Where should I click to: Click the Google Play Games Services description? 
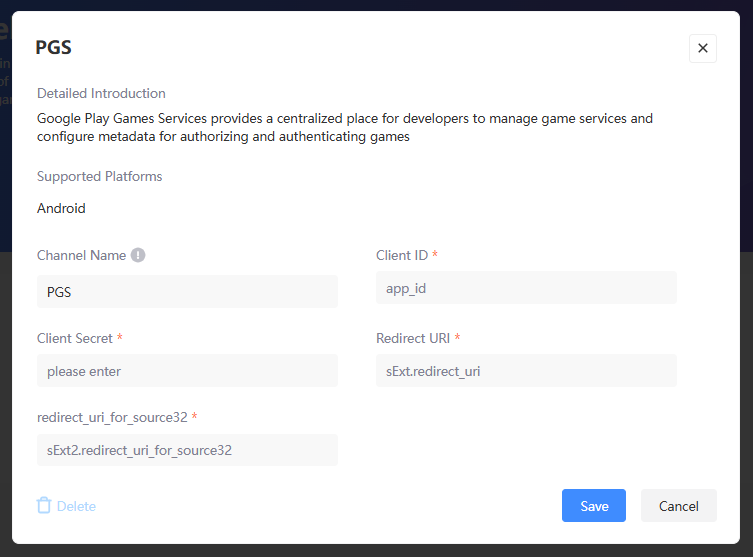click(x=344, y=127)
